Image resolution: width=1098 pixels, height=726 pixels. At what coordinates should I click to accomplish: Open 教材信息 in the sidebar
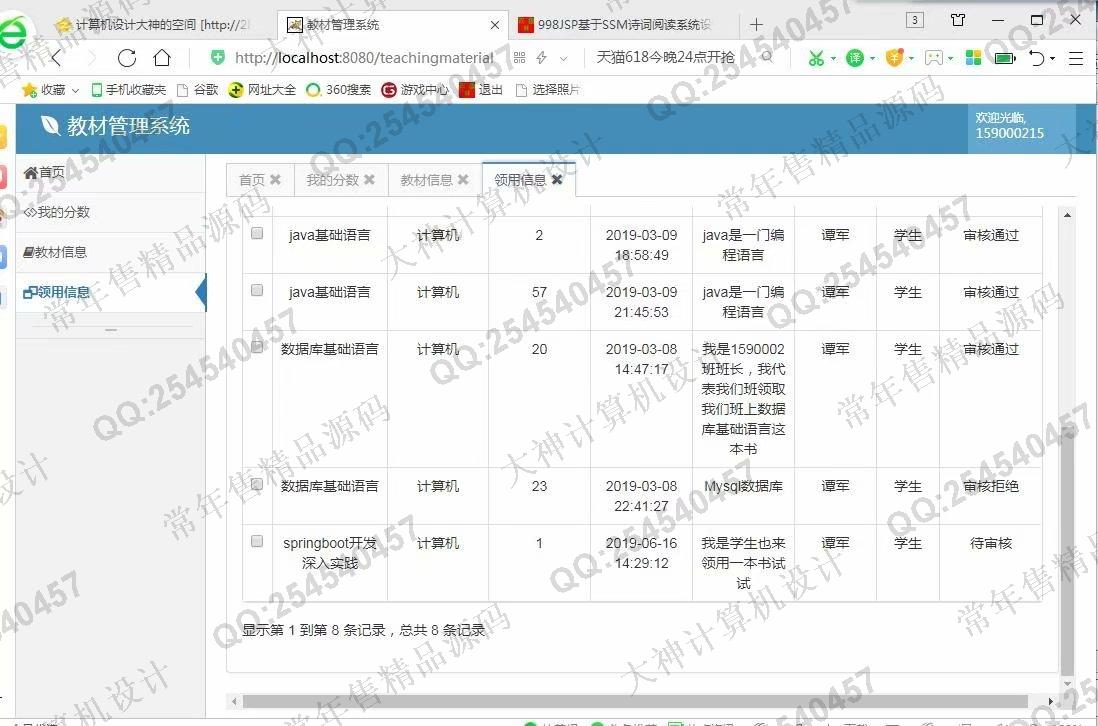(x=111, y=252)
